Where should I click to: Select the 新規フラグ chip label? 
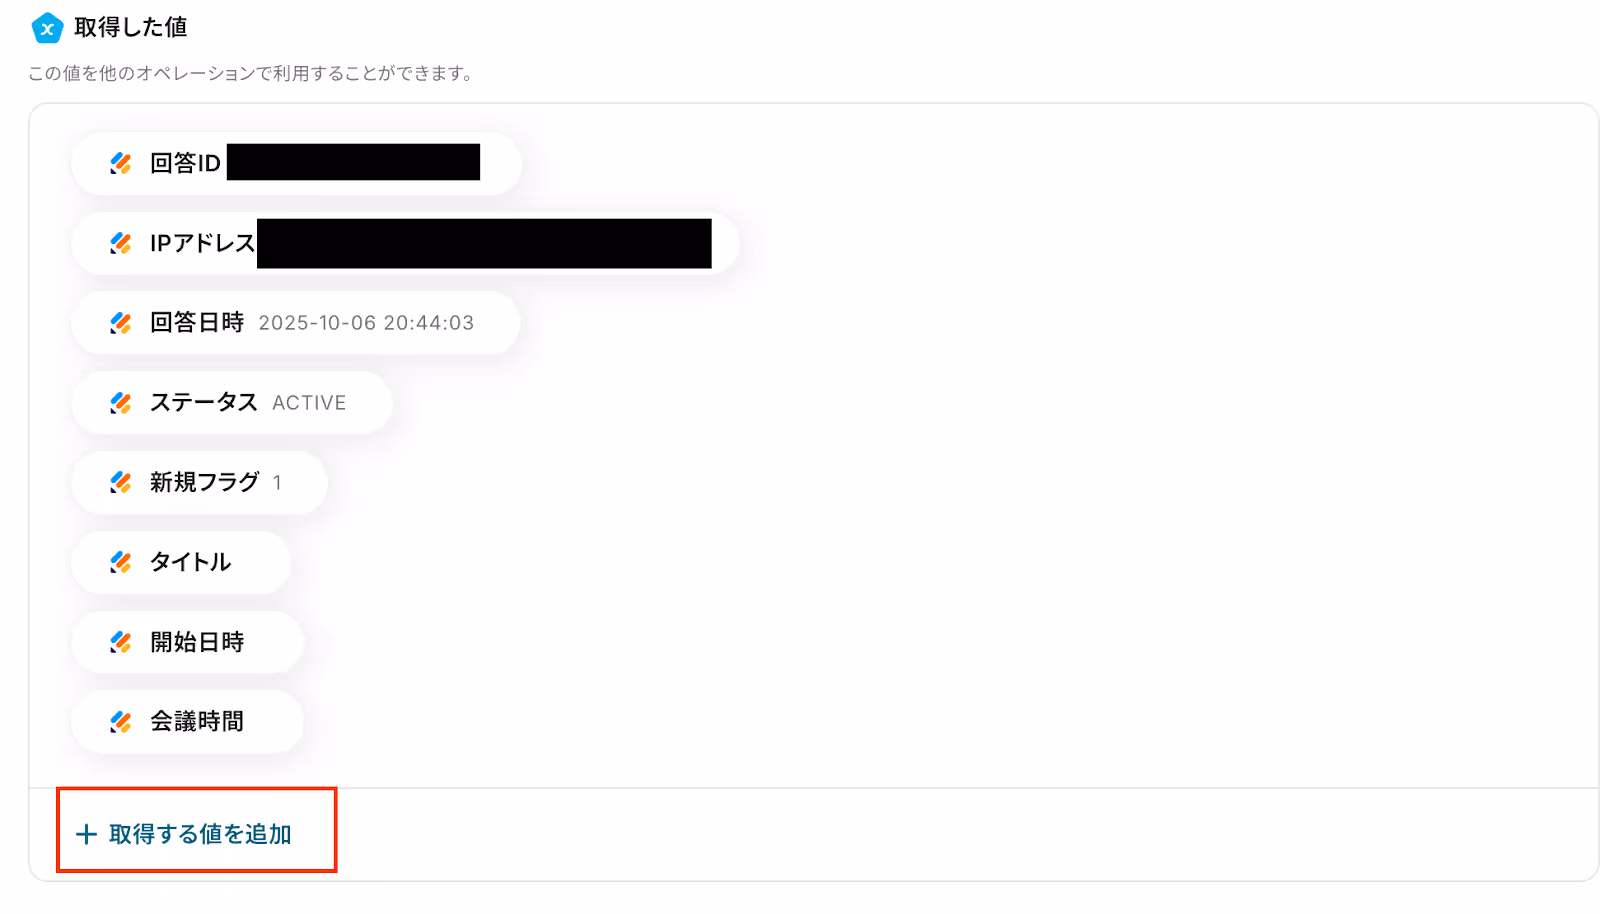click(x=204, y=482)
